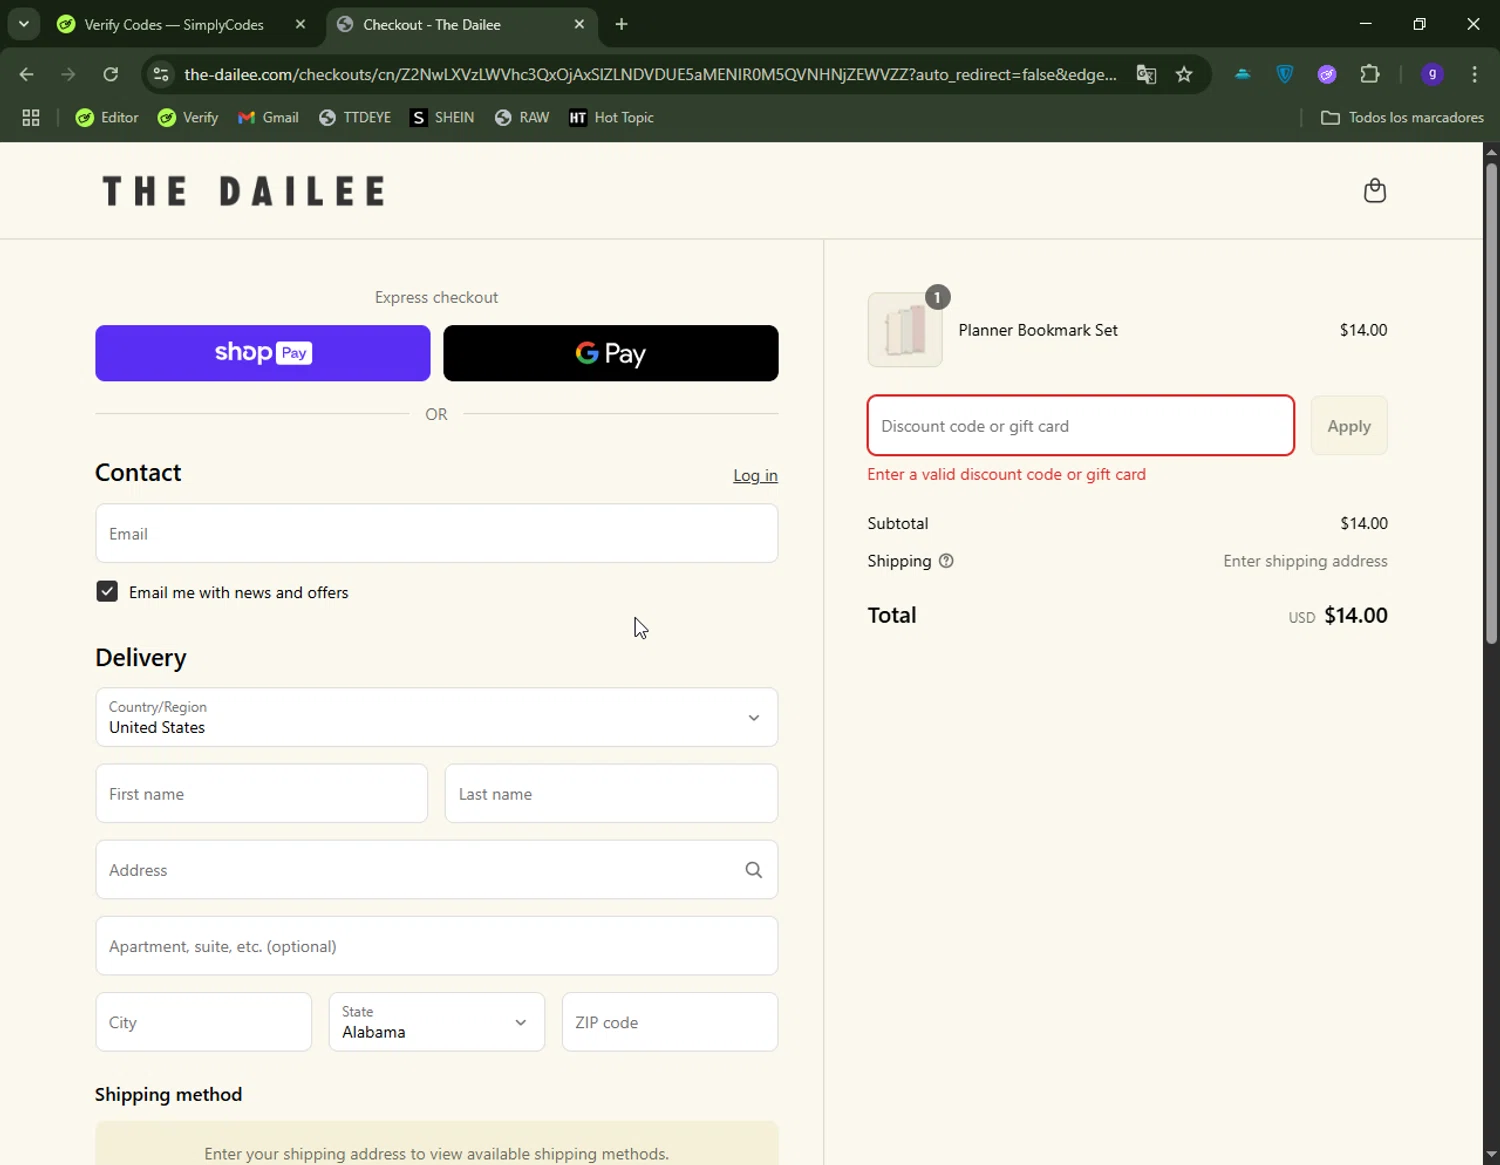Click the "Planner Bookmark Set" product name

[x=1038, y=330]
